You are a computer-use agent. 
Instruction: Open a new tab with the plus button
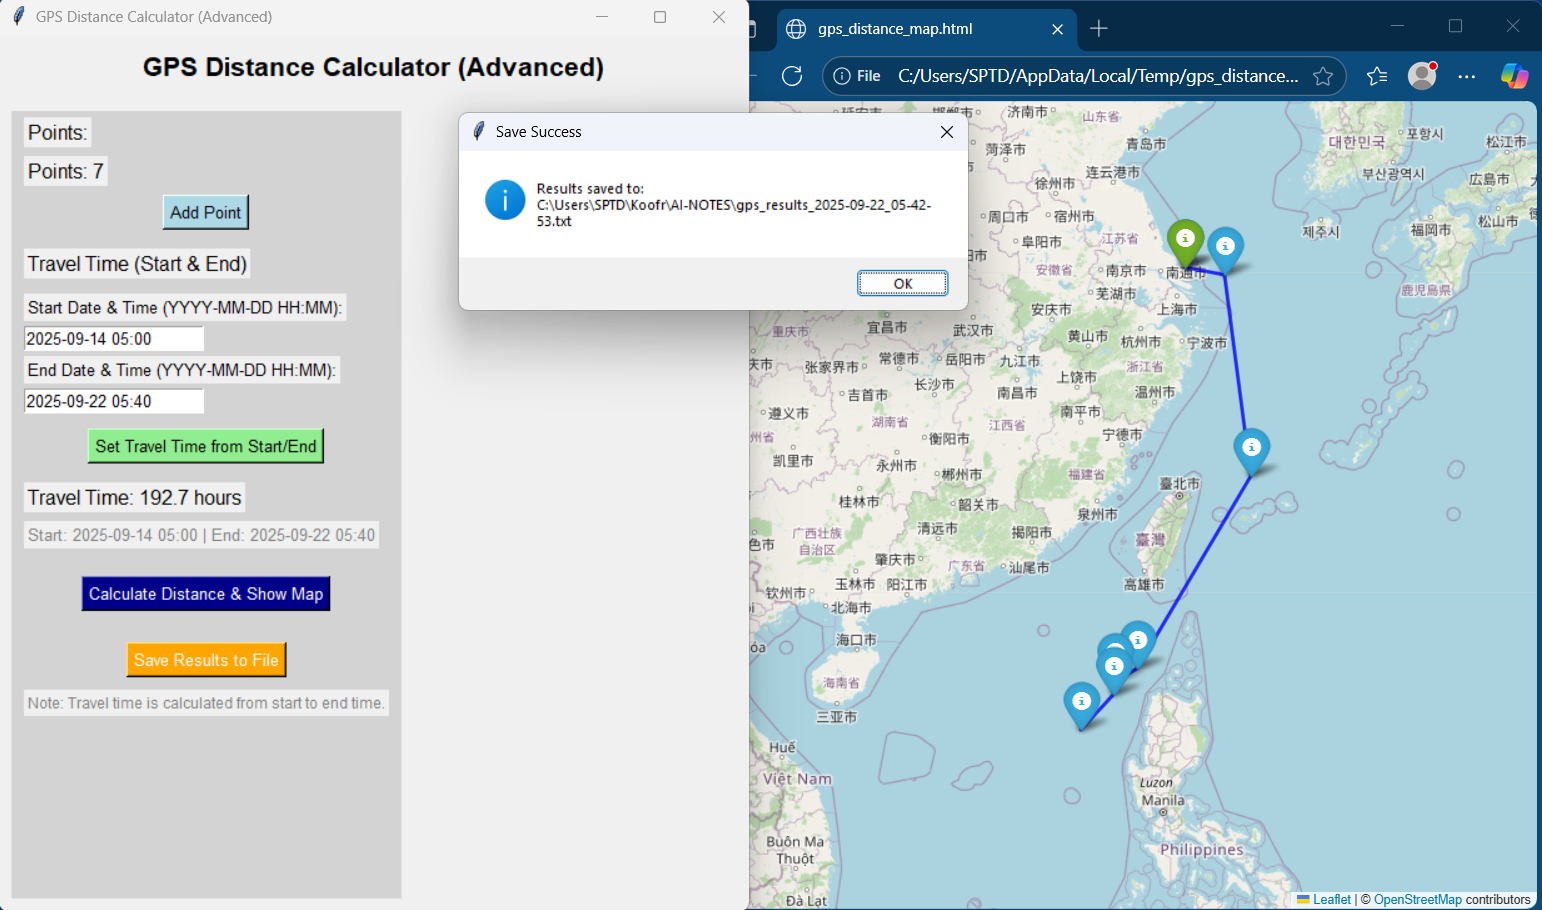point(1098,29)
